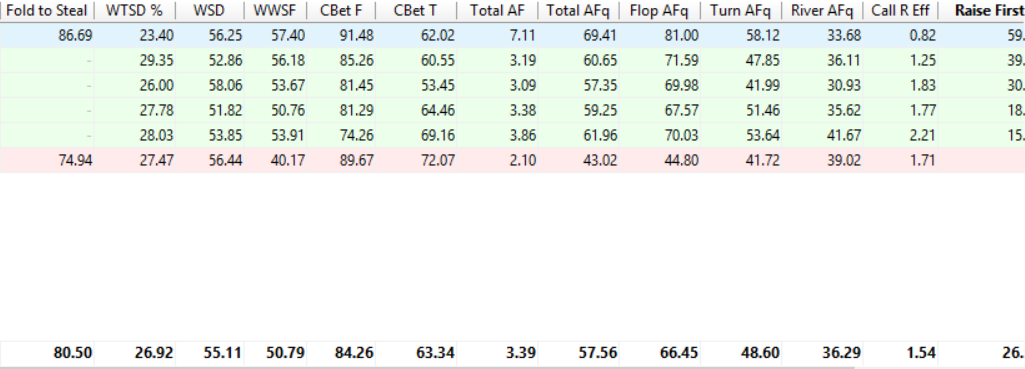Select the blue row with 86.69 fold to steal

[512, 35]
